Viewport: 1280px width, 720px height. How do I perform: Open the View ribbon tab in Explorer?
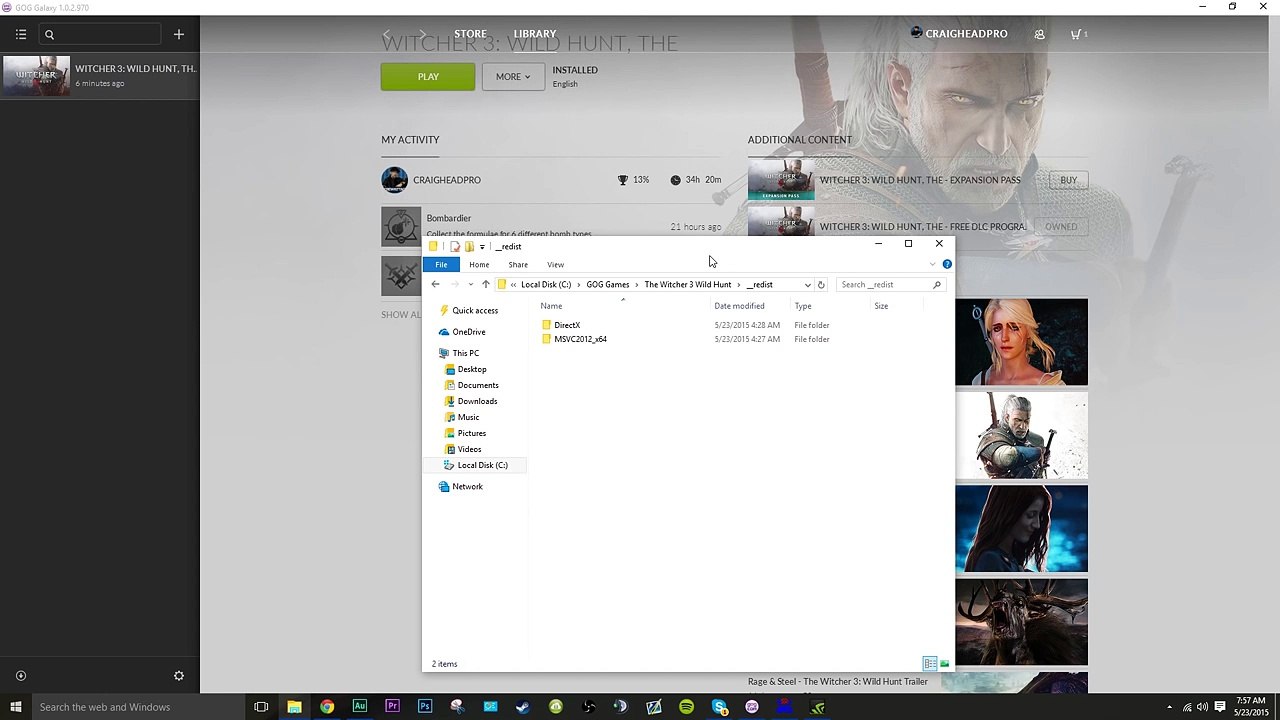(x=556, y=264)
